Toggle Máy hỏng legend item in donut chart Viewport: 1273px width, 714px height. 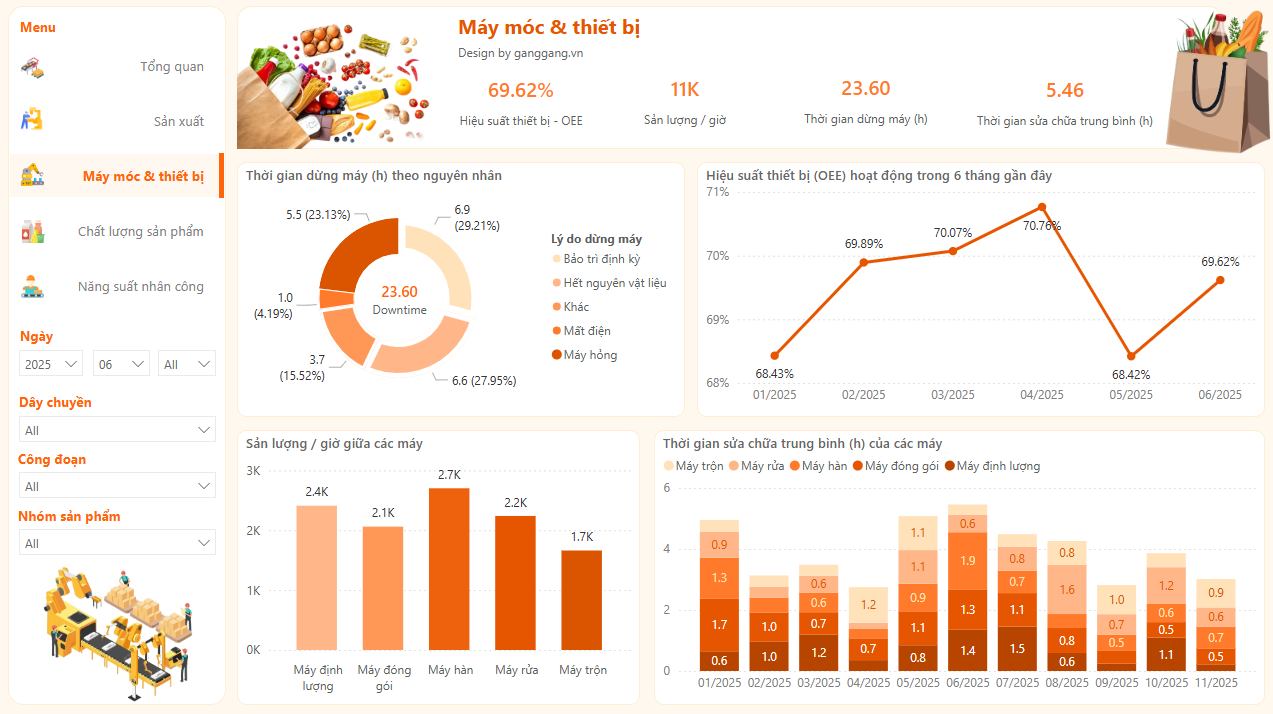590,355
